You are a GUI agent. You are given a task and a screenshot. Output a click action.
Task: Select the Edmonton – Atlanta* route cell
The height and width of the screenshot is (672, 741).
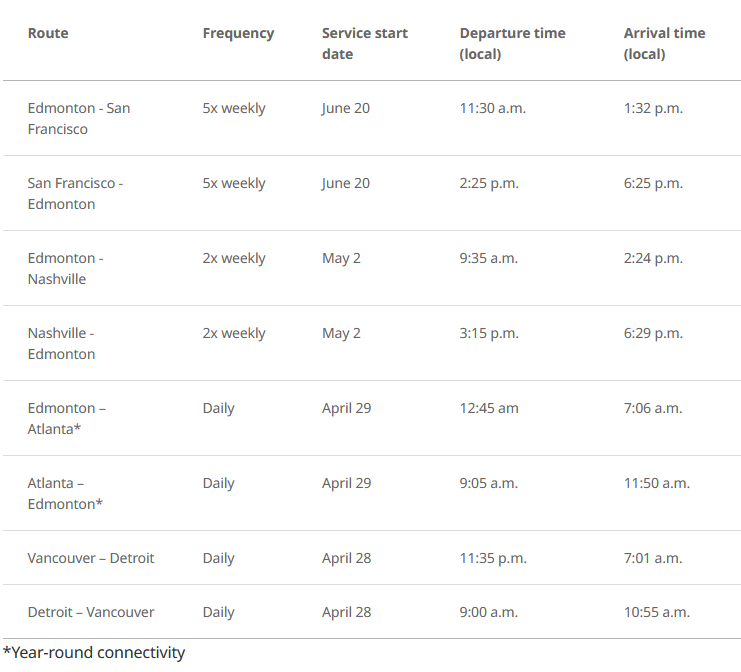pyautogui.click(x=66, y=418)
